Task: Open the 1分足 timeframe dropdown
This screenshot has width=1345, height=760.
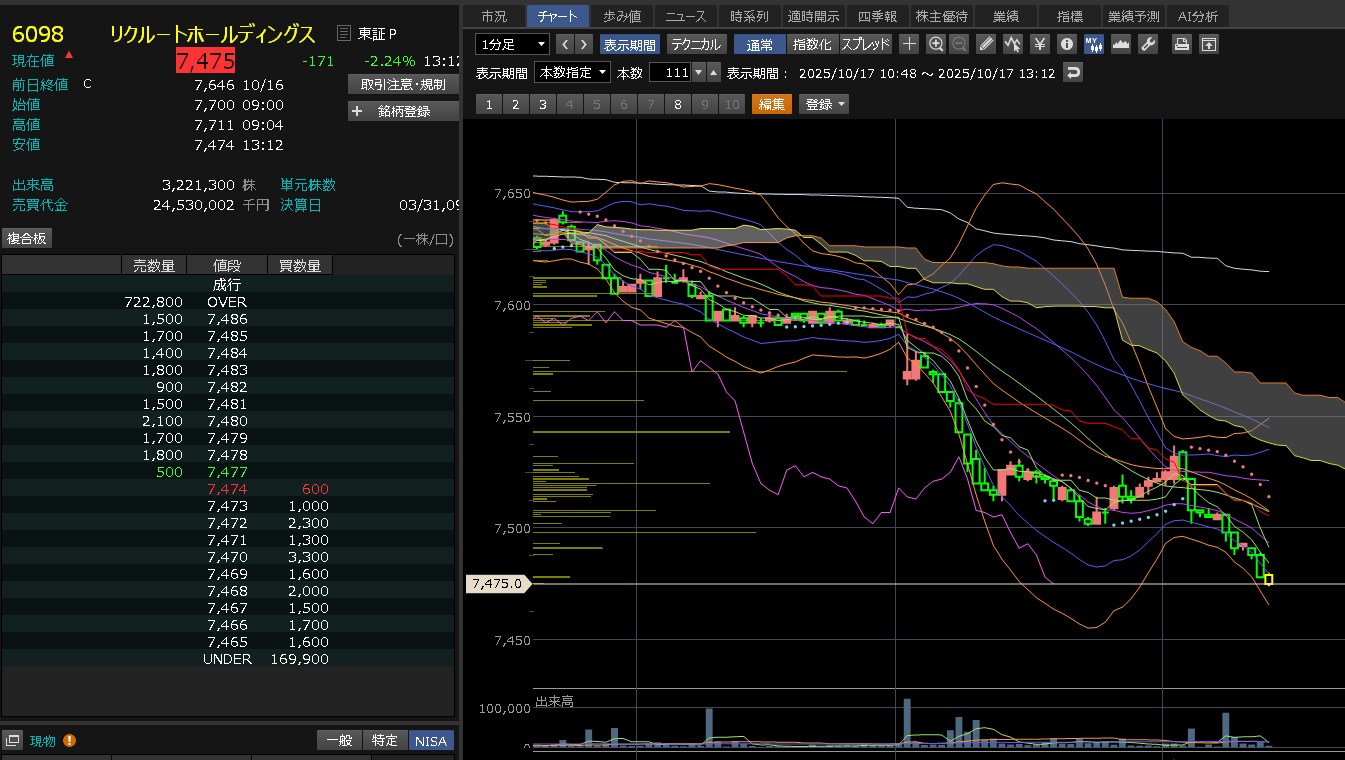Action: (513, 44)
